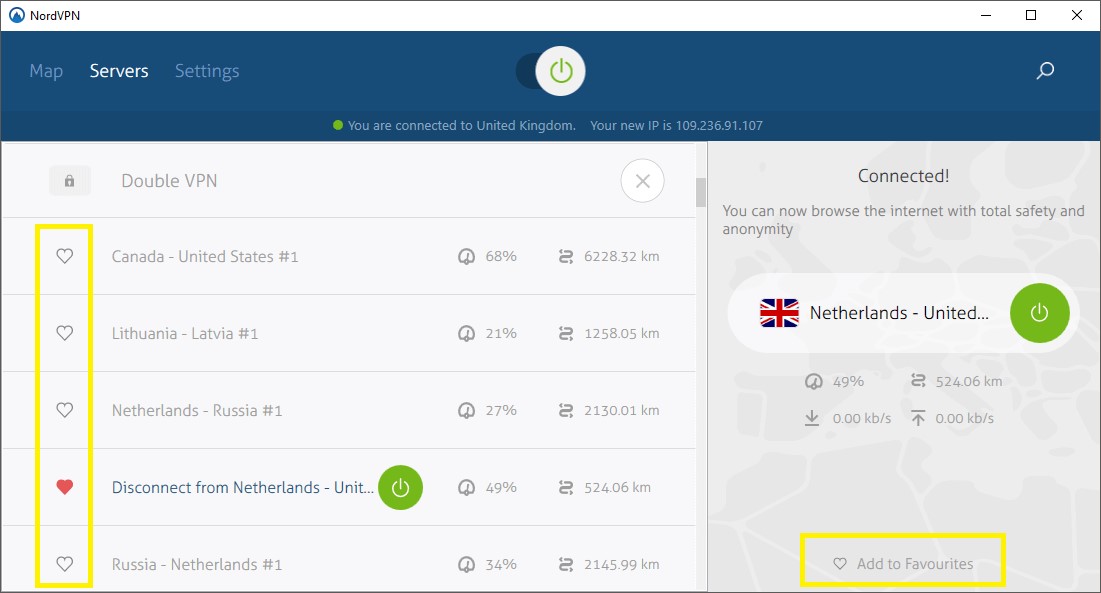Click the green disconnect button in the server list
1101x593 pixels.
click(400, 488)
